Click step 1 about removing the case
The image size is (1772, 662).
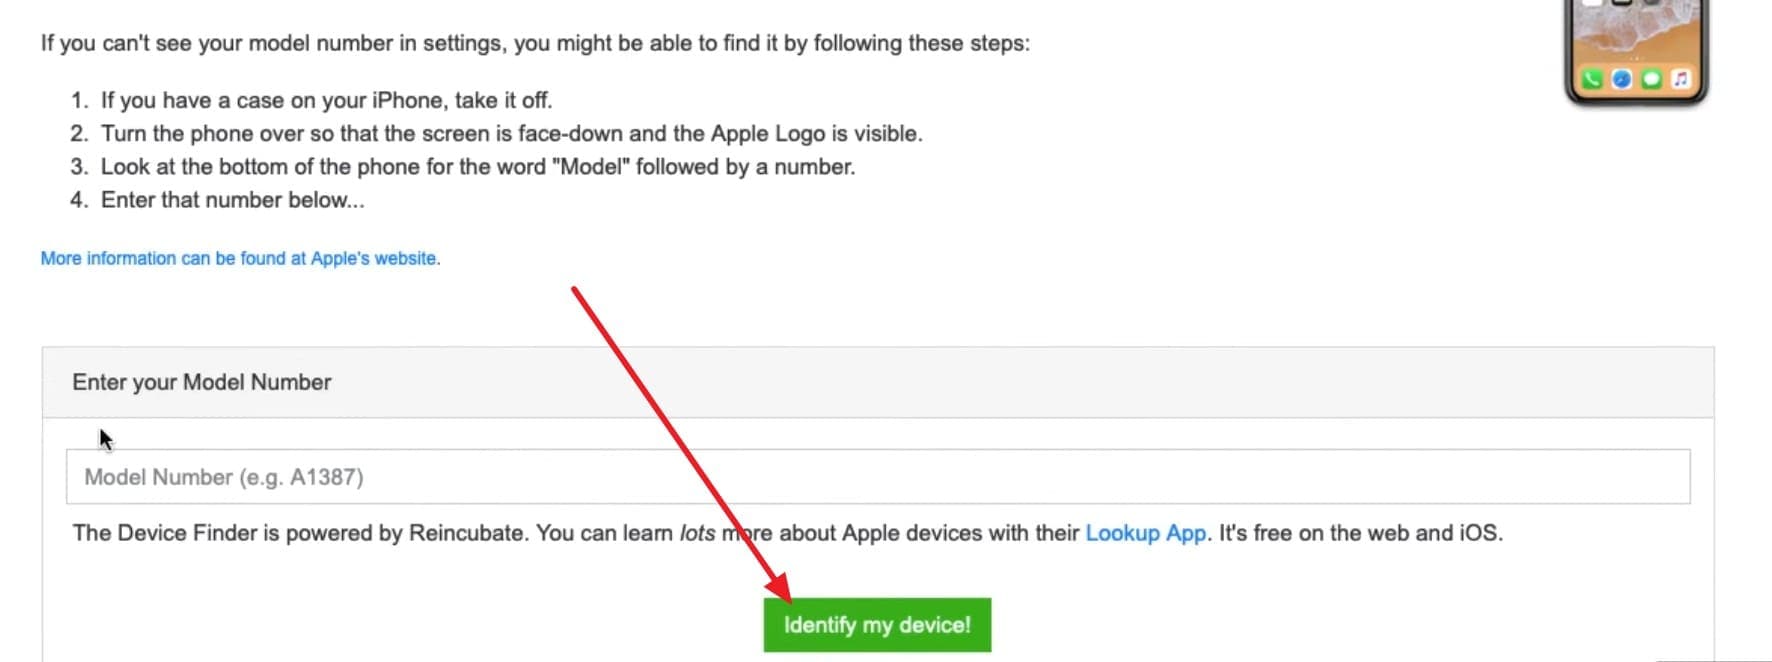326,100
